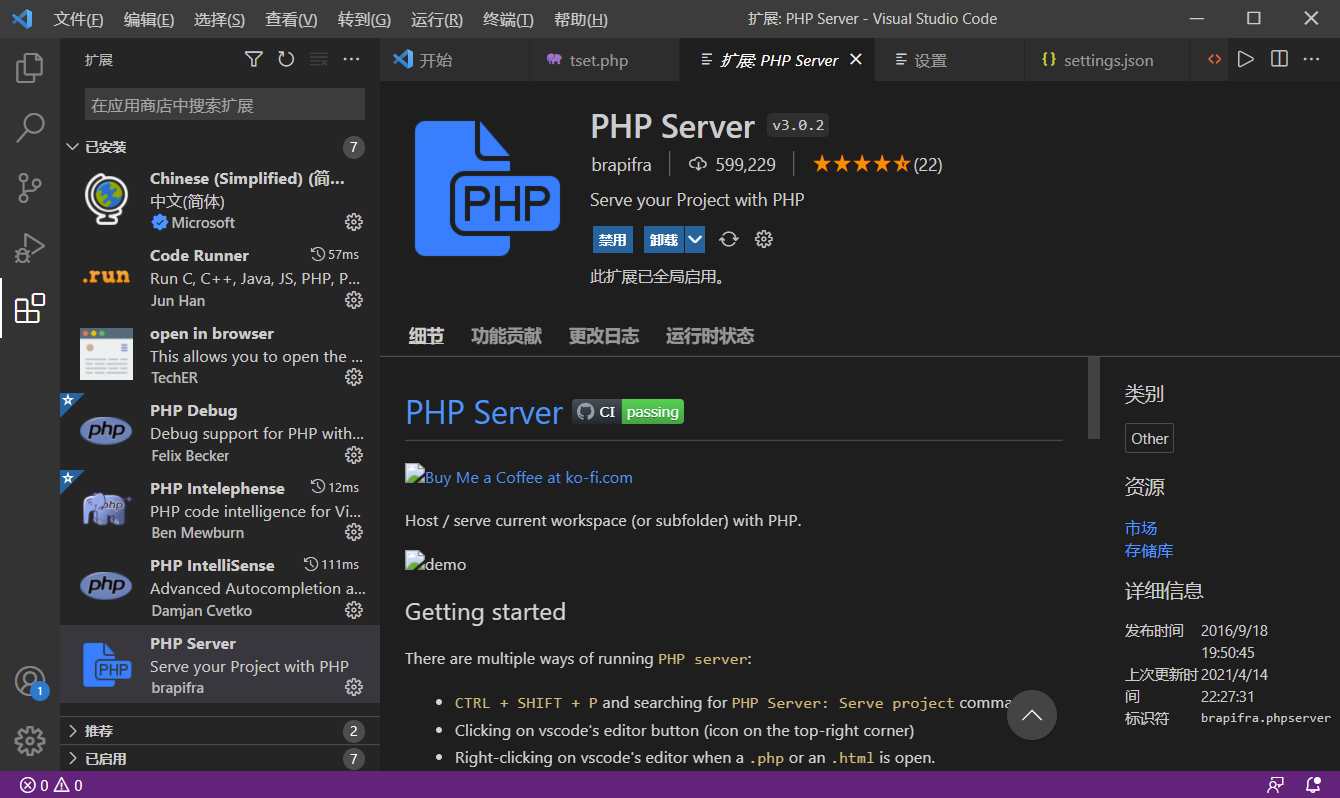
Task: Open gear menu for PHP IntelliSense
Action: (354, 609)
